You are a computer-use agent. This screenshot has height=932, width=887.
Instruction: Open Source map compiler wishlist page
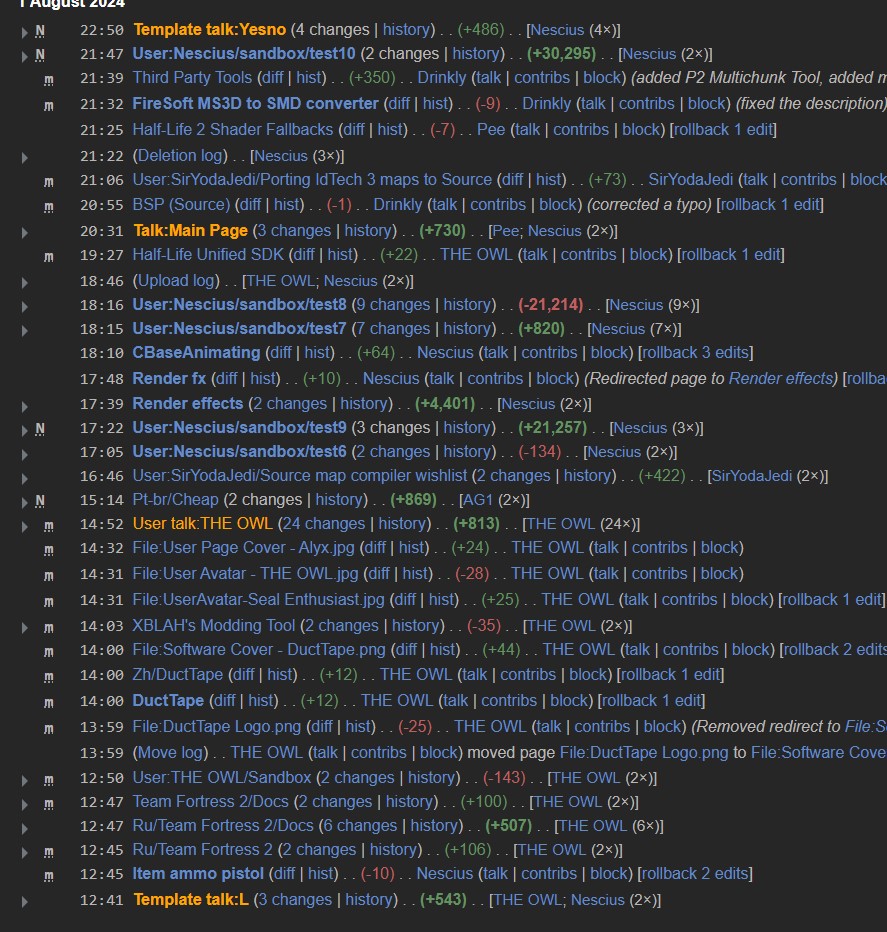[300, 476]
